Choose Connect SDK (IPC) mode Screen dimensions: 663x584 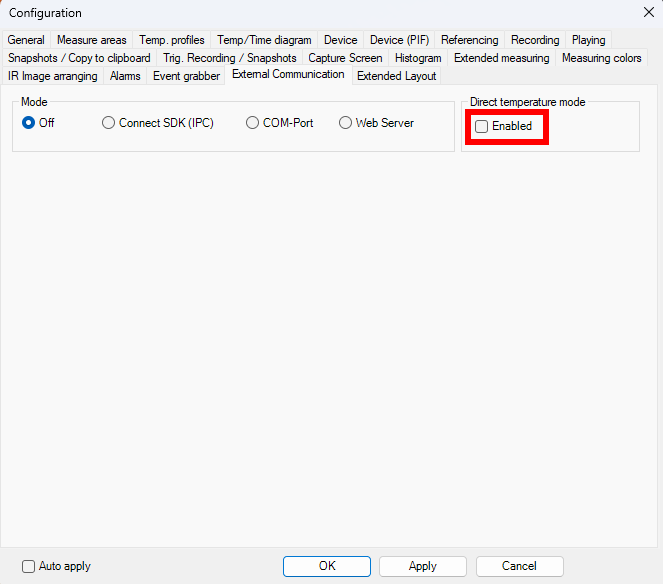[x=109, y=123]
